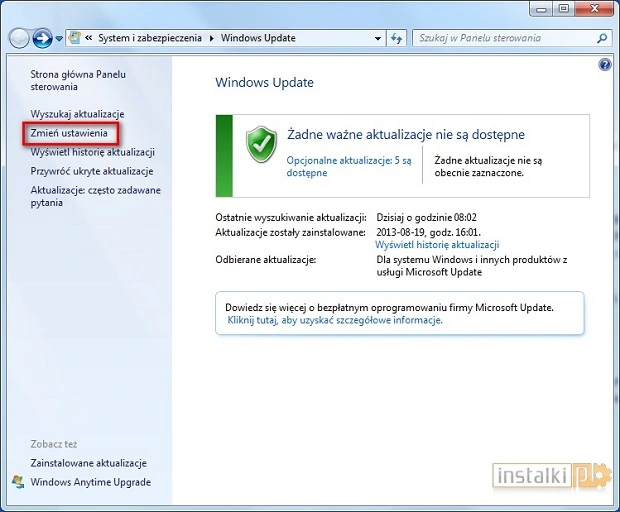This screenshot has height=512, width=620.
Task: Open Zainstalowane aktualizacje link
Action: pos(89,463)
